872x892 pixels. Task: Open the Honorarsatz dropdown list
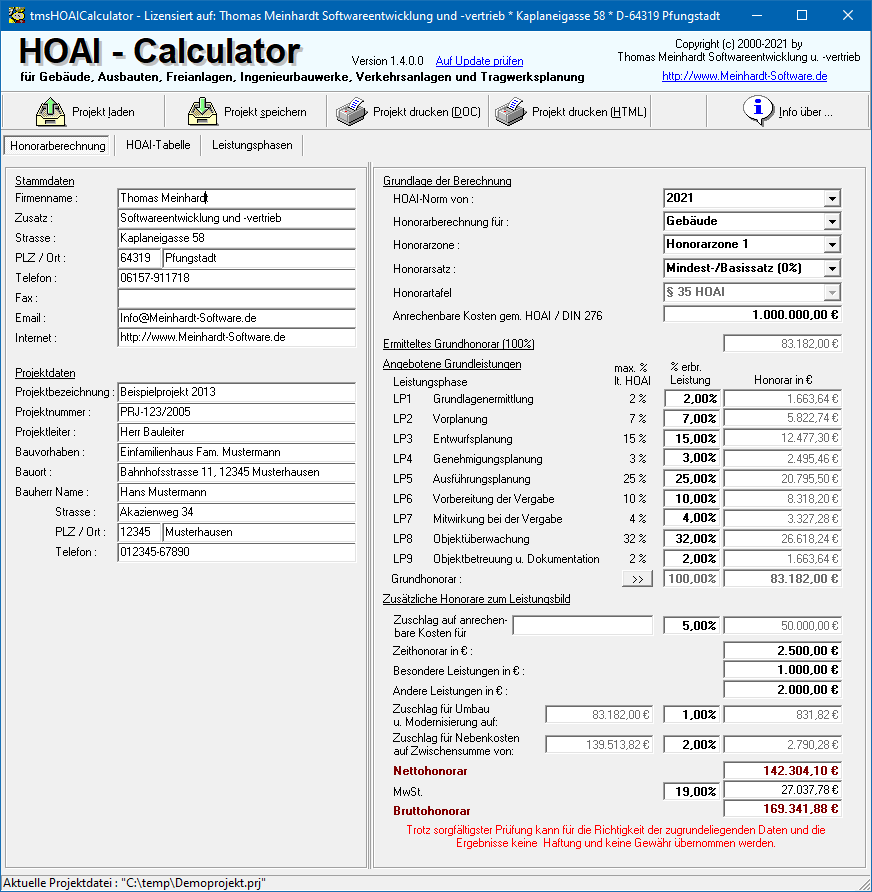pyautogui.click(x=832, y=268)
